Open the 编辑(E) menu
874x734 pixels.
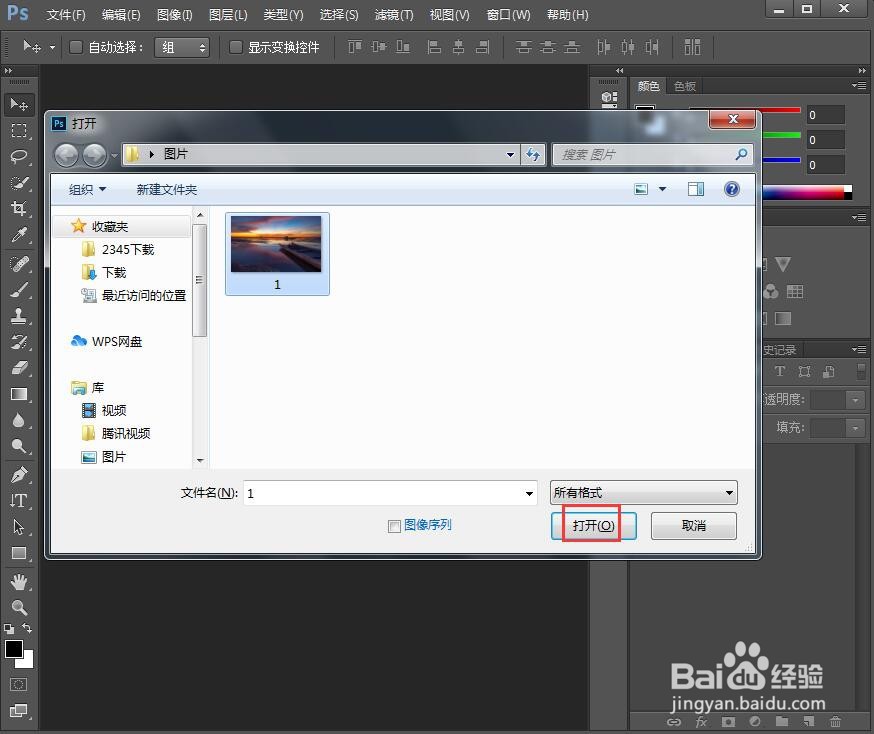click(x=121, y=15)
